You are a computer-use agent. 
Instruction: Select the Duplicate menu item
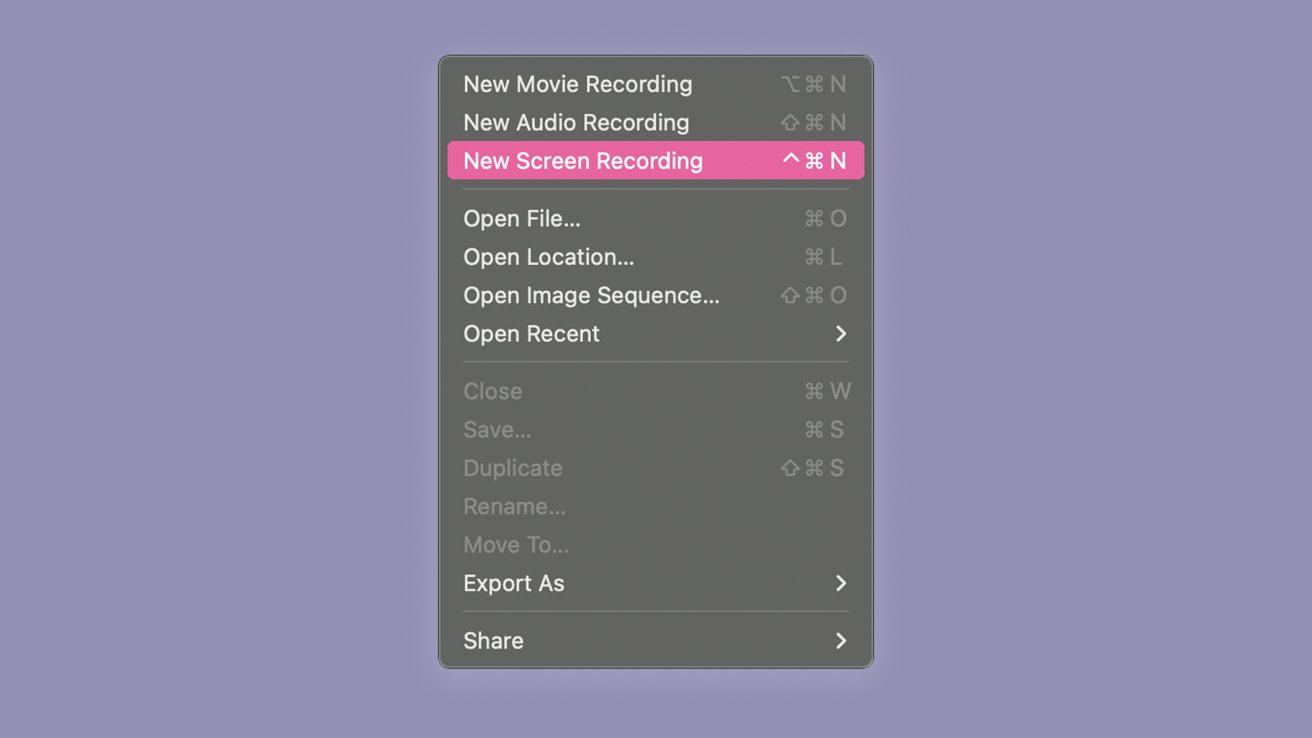[x=512, y=468]
